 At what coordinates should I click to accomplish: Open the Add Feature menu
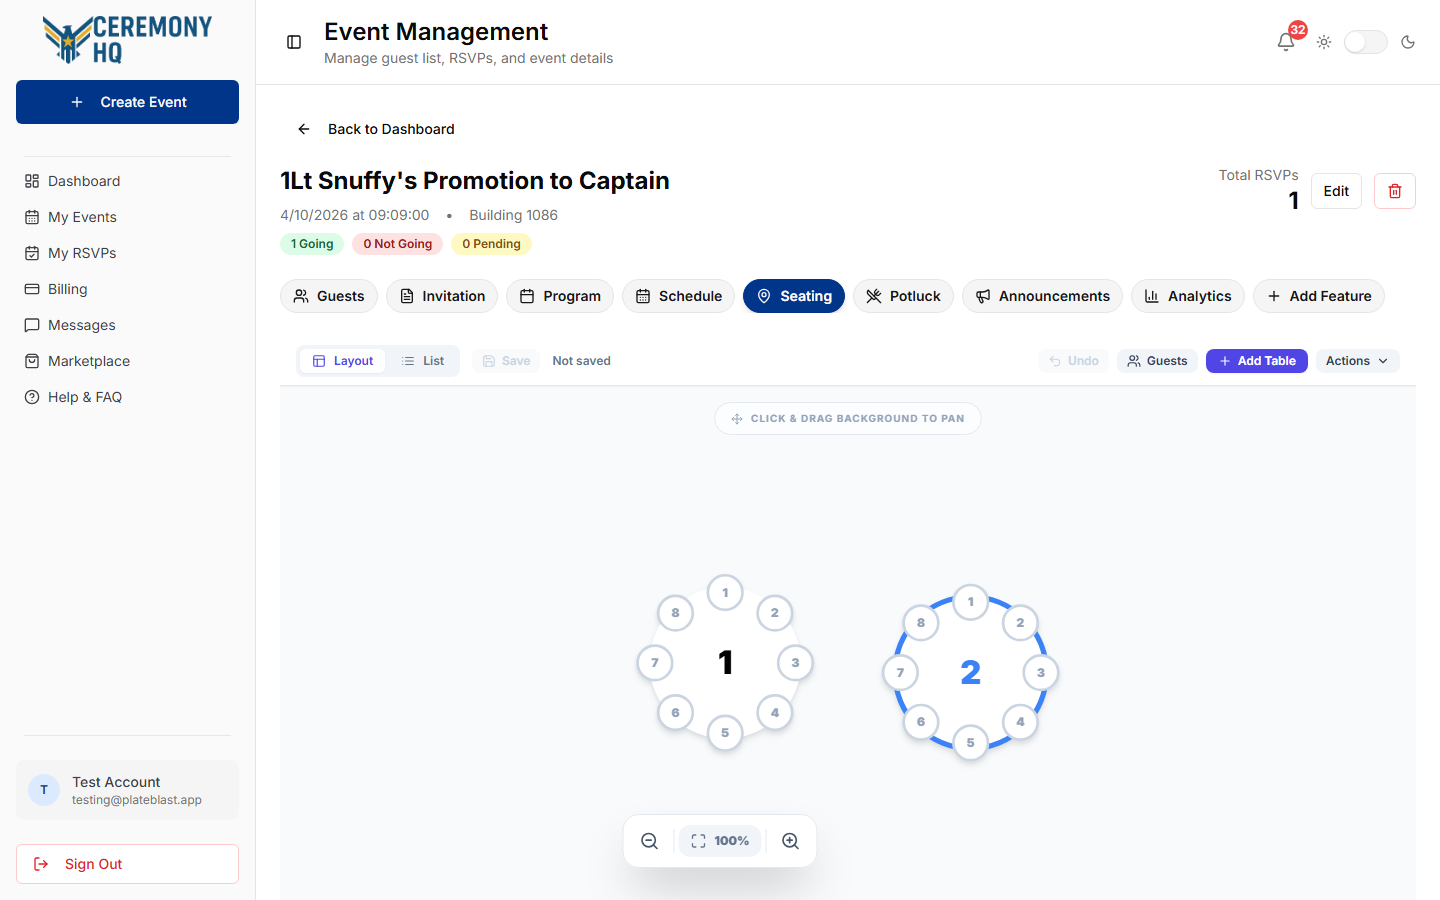1319,296
